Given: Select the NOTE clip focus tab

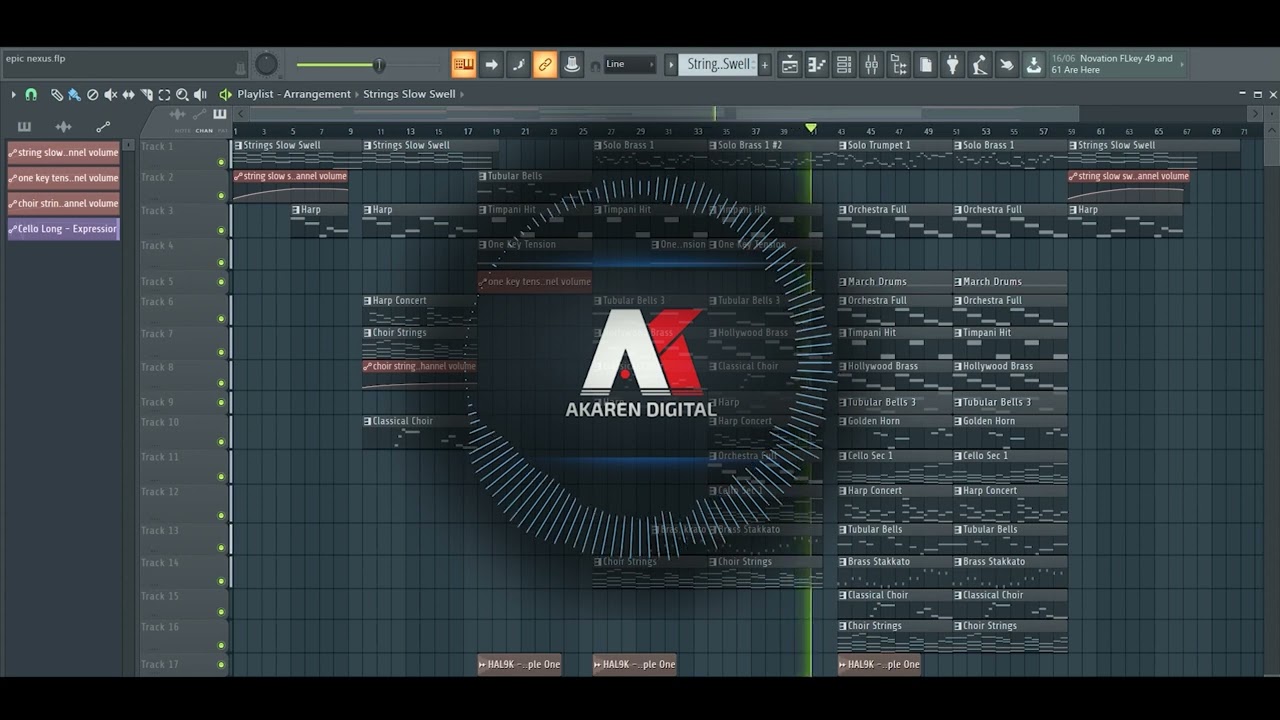Looking at the screenshot, I should (x=183, y=131).
